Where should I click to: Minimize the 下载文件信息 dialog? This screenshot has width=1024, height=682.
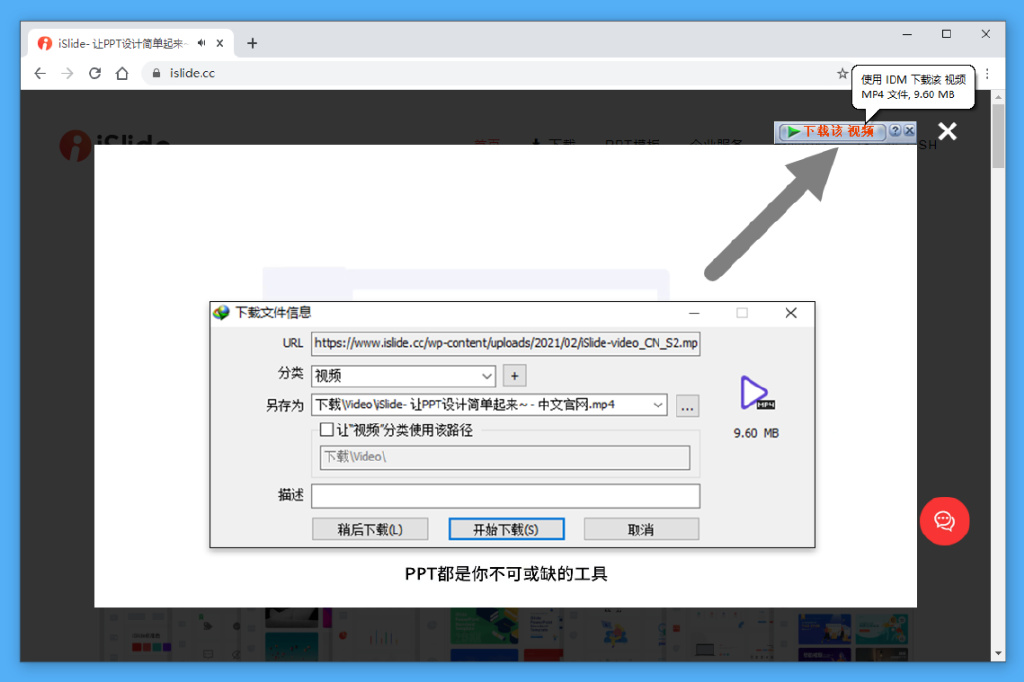[x=694, y=313]
